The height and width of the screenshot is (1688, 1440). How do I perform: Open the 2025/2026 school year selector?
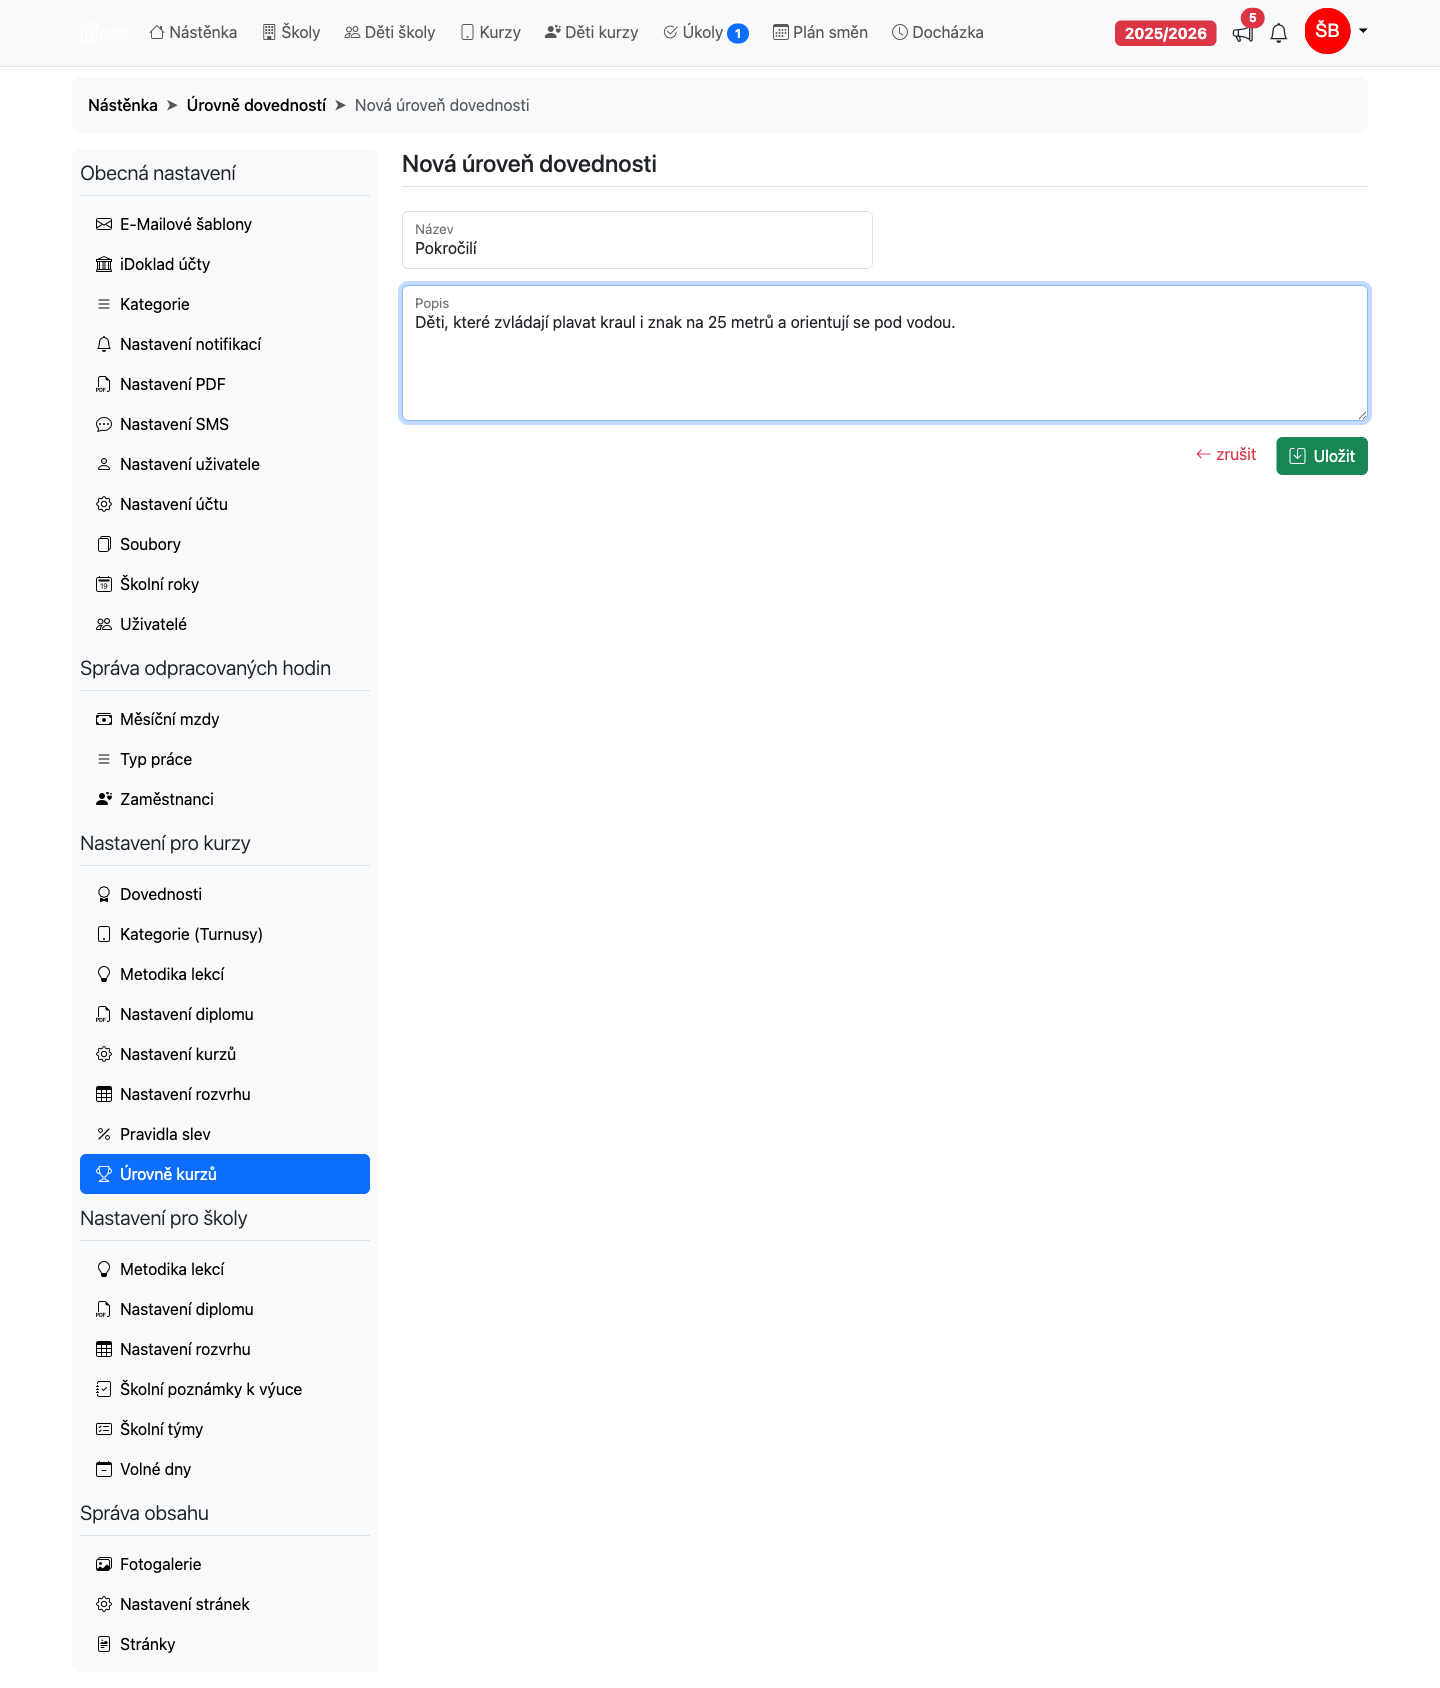[x=1166, y=33]
